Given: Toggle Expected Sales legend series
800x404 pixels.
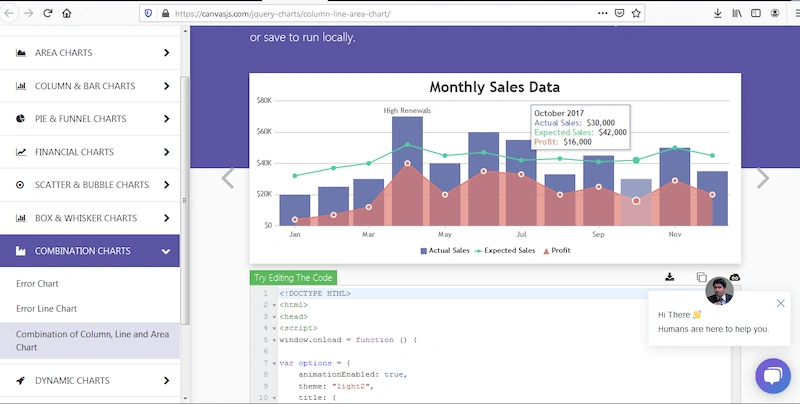Looking at the screenshot, I should coord(505,250).
